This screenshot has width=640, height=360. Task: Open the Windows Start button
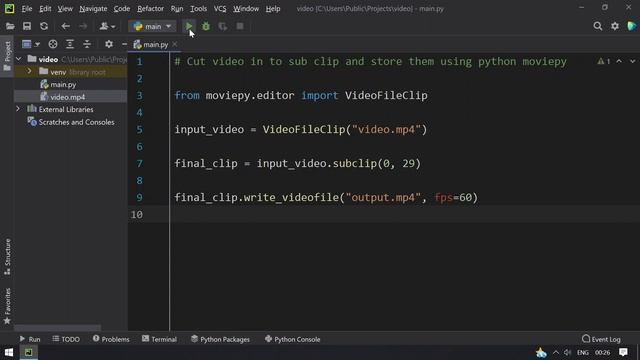coord(9,353)
